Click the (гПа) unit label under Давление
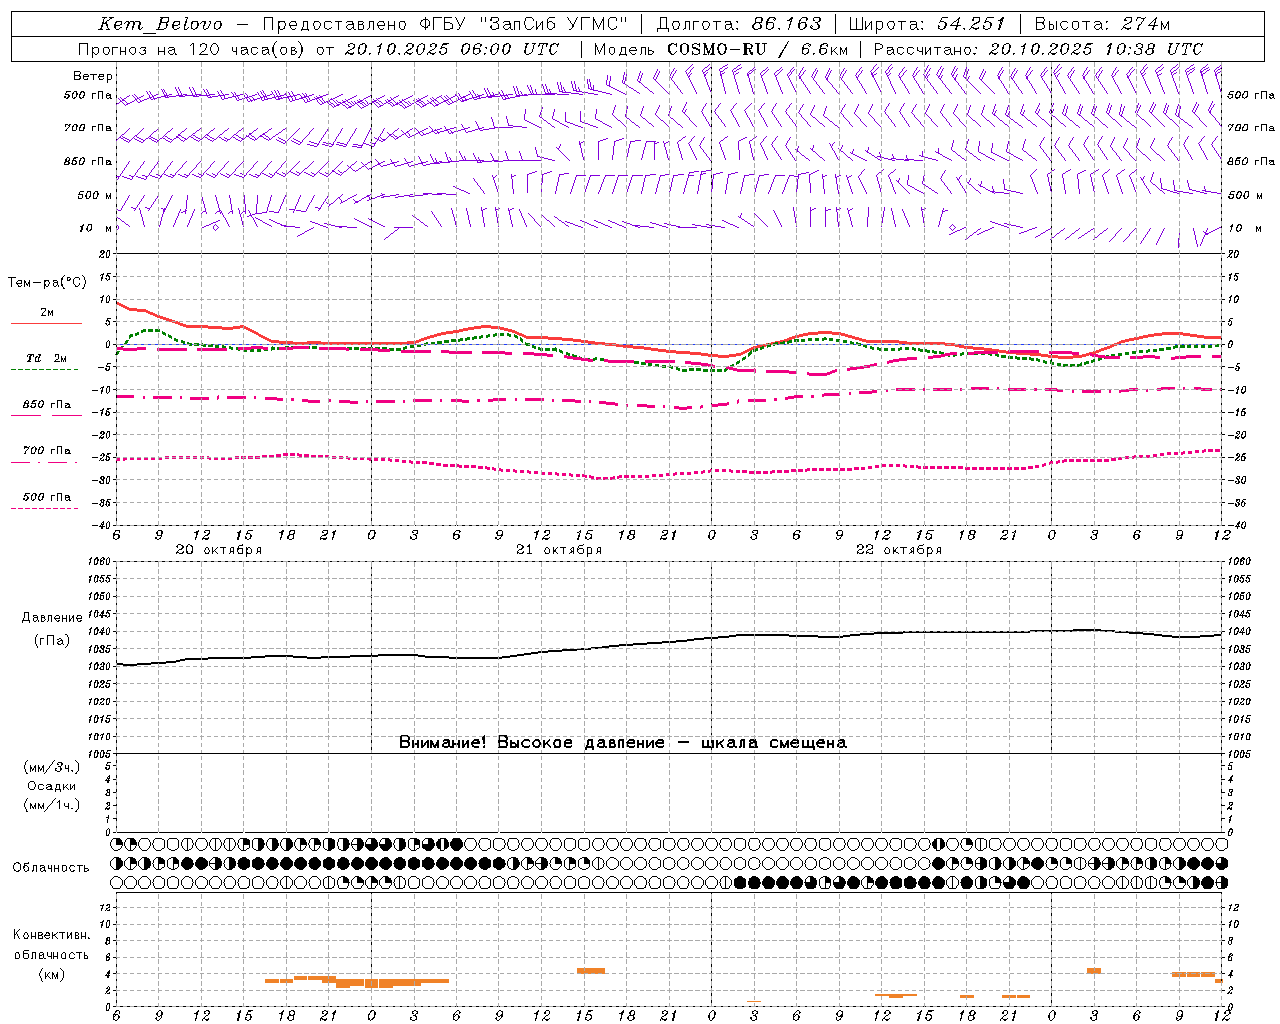The image size is (1280, 1024). (x=52, y=641)
